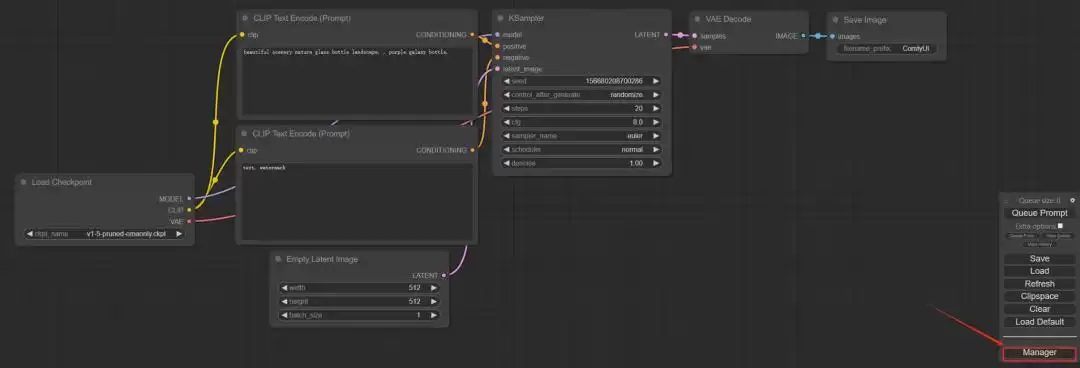Collapse the Load Checkpoint node dot

coord(24,182)
